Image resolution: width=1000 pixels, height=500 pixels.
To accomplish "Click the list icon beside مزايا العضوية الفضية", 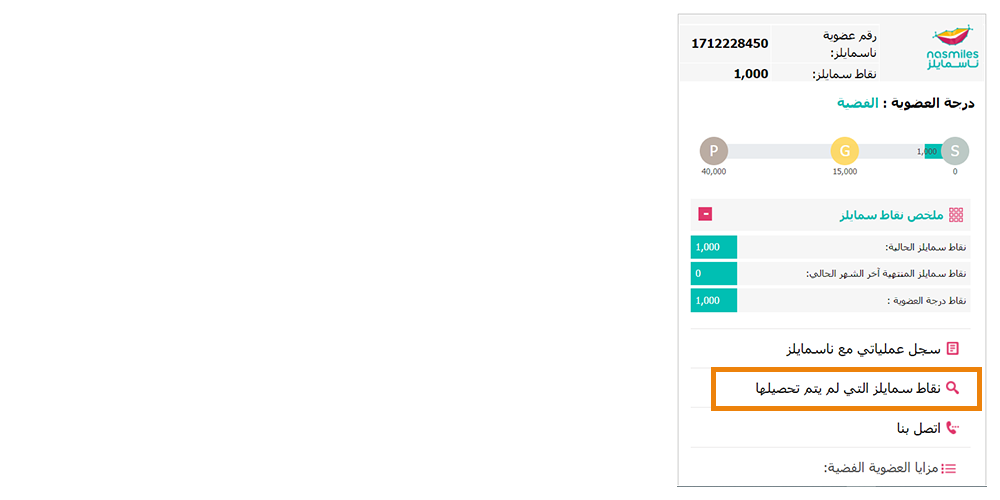I will (950, 469).
